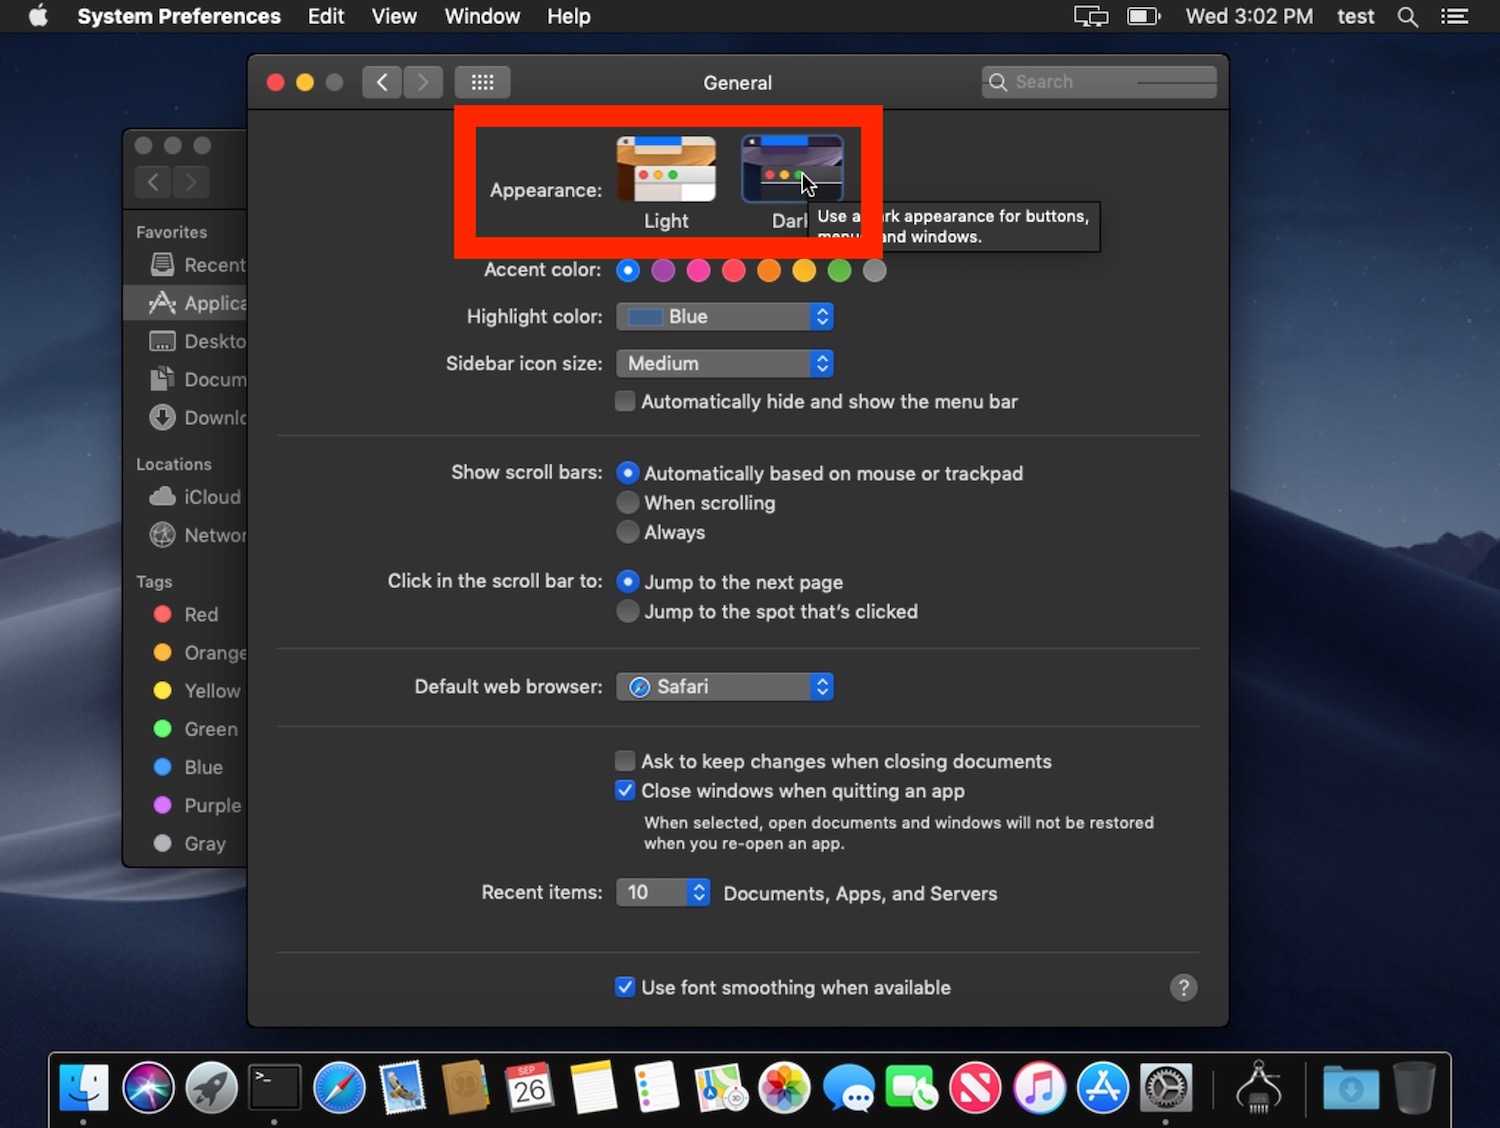1500x1128 pixels.
Task: Open Spotlight search magnifier in menu bar
Action: (1407, 17)
